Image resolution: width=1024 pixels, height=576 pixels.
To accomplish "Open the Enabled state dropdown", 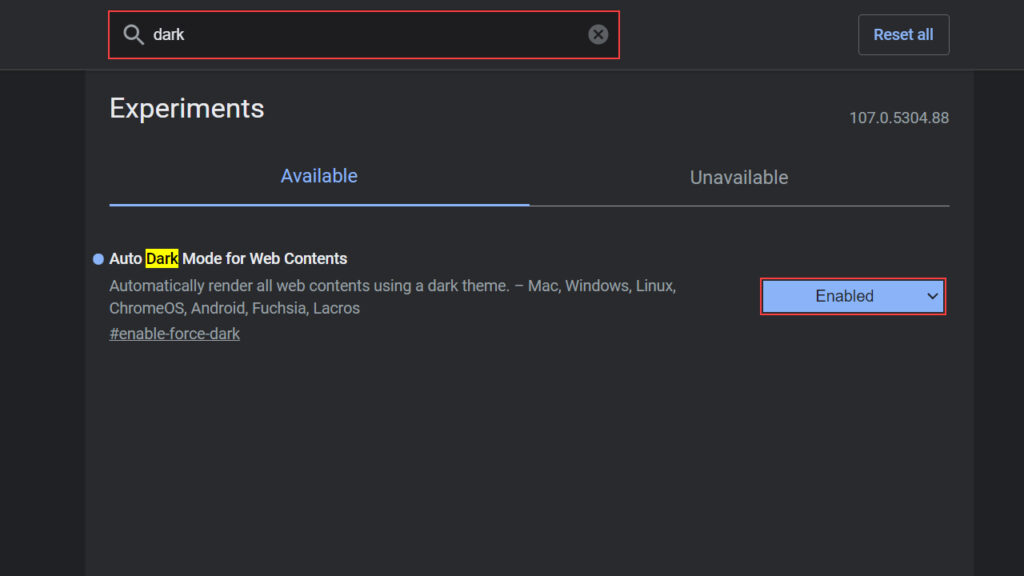I will tap(853, 296).
